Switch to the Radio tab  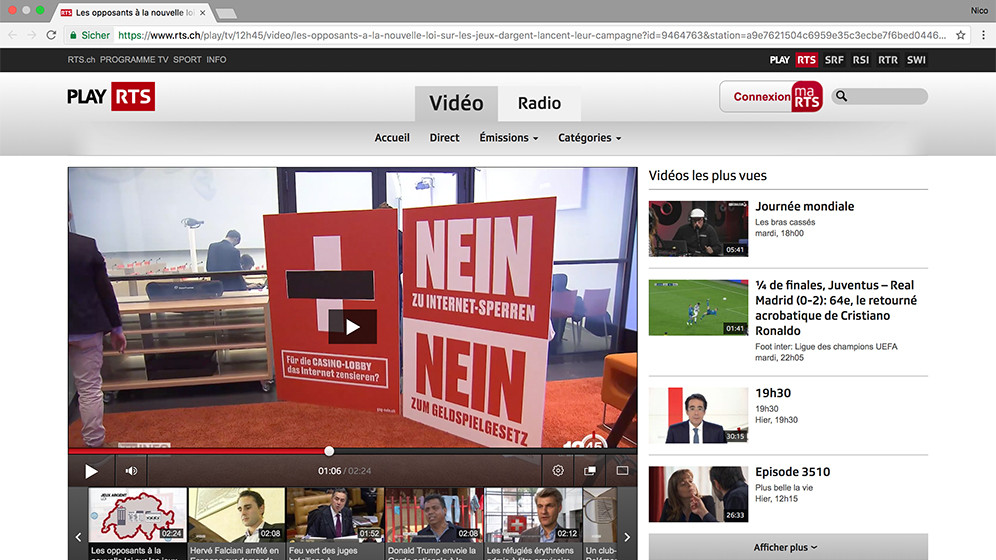(539, 103)
